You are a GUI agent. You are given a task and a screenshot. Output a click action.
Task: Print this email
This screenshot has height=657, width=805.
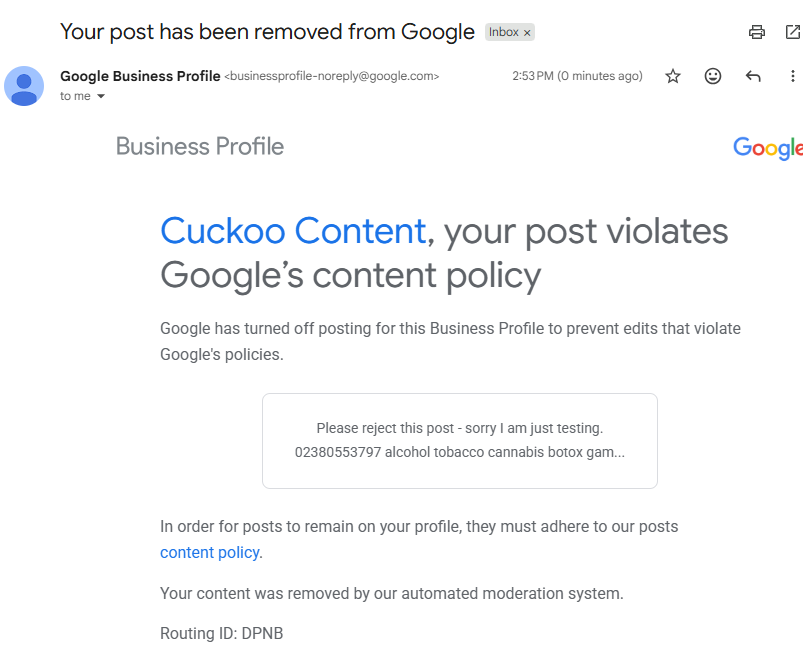[757, 32]
